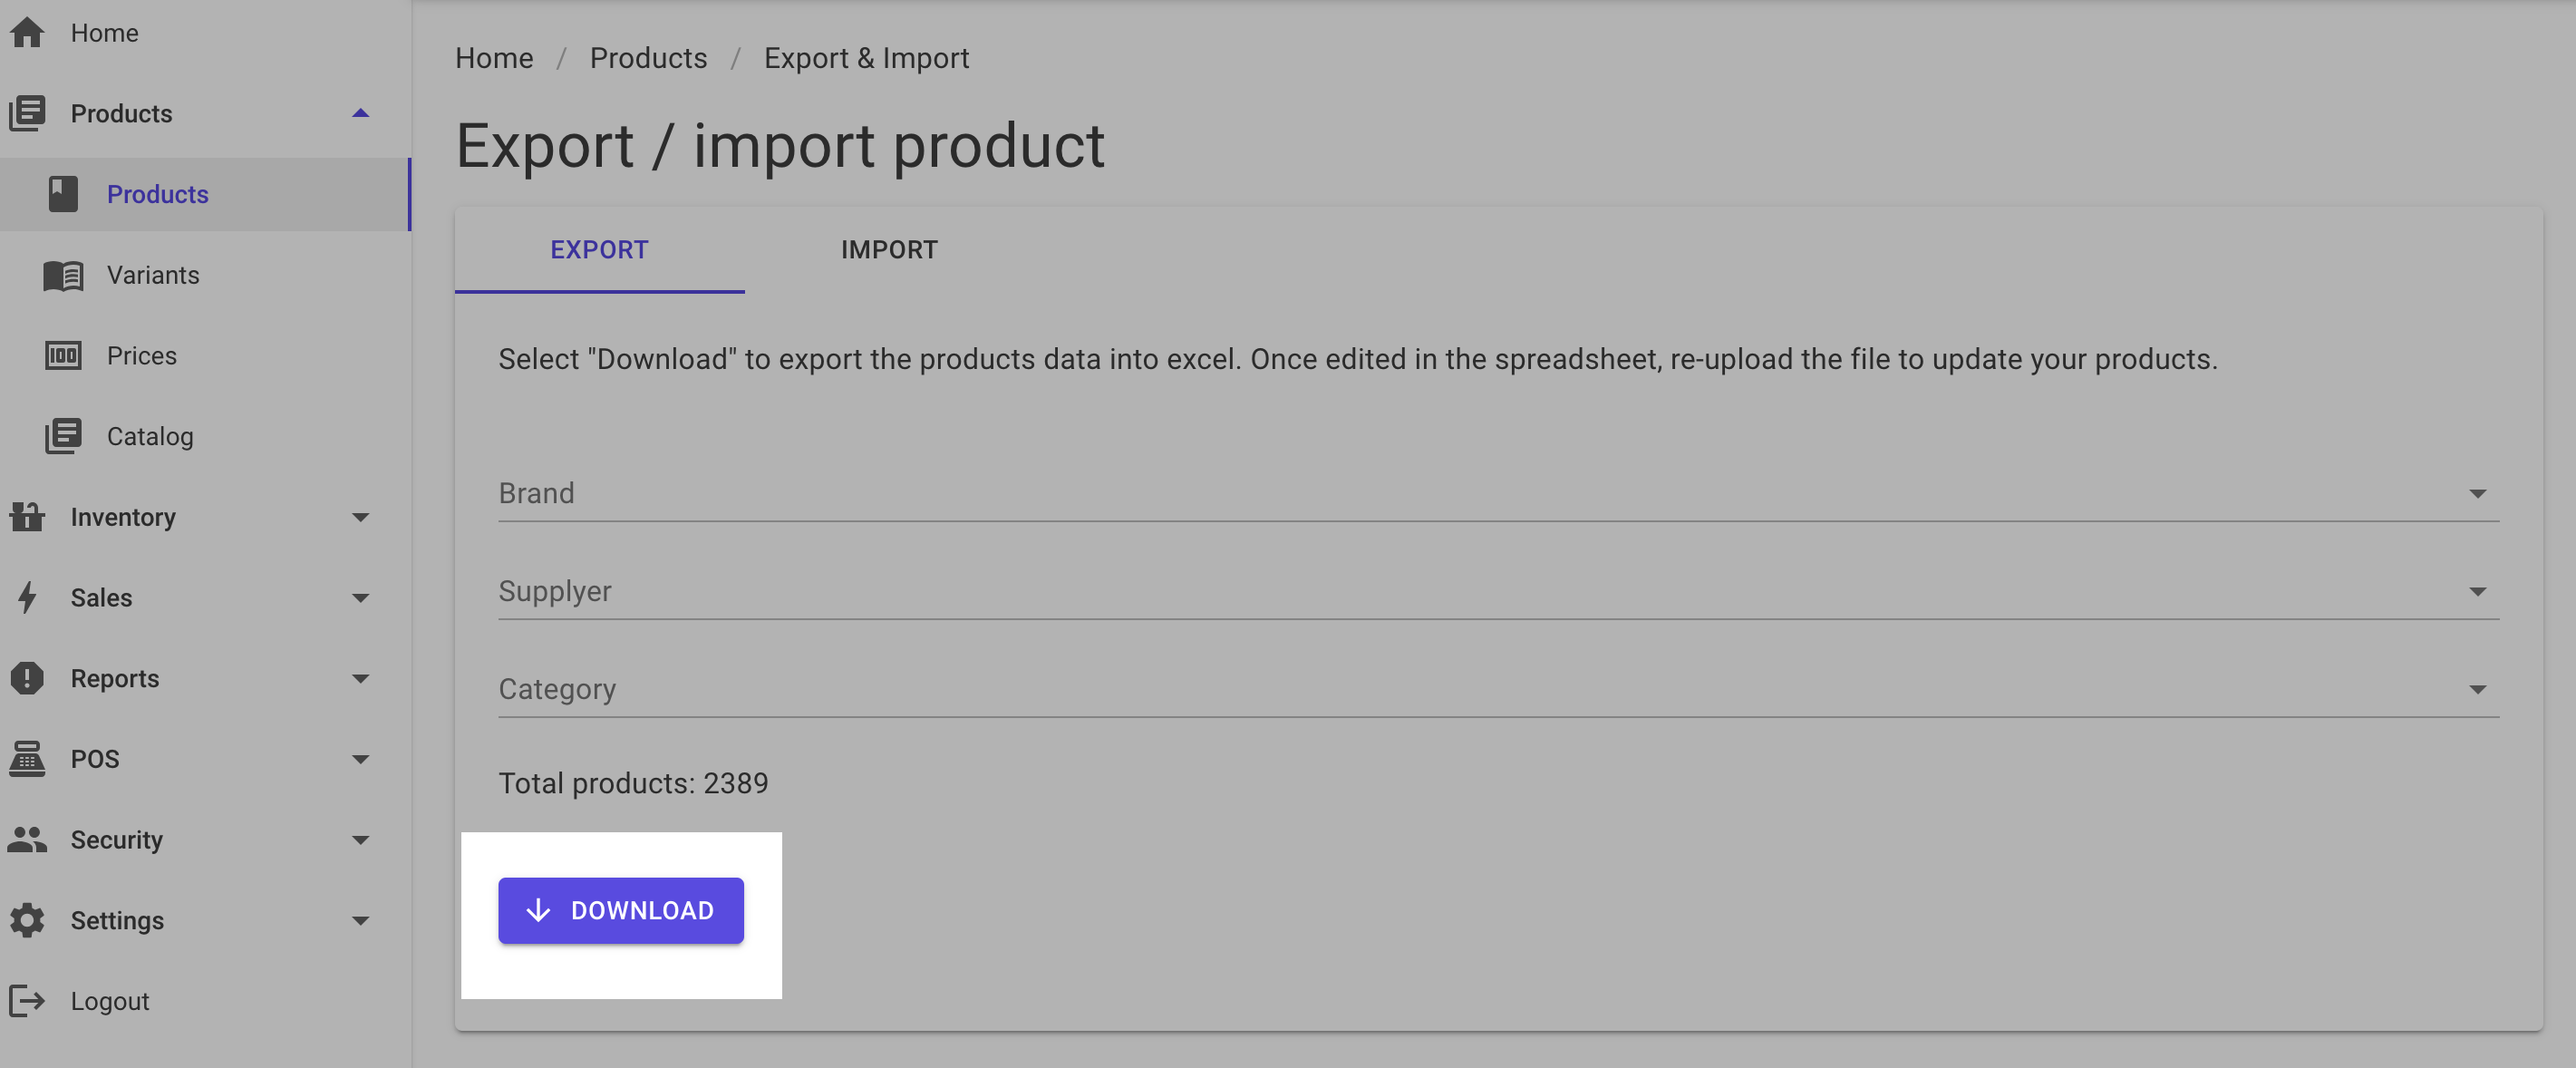
Task: Open the Category dropdown
Action: click(x=1498, y=689)
